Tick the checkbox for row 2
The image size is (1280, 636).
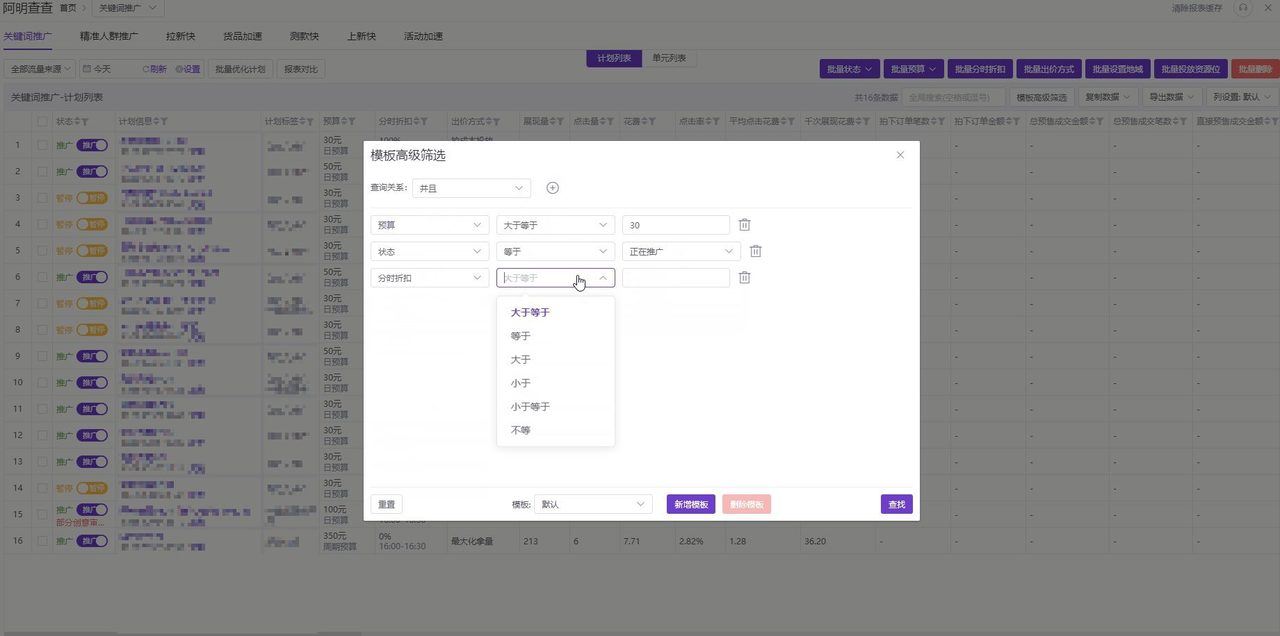42,171
